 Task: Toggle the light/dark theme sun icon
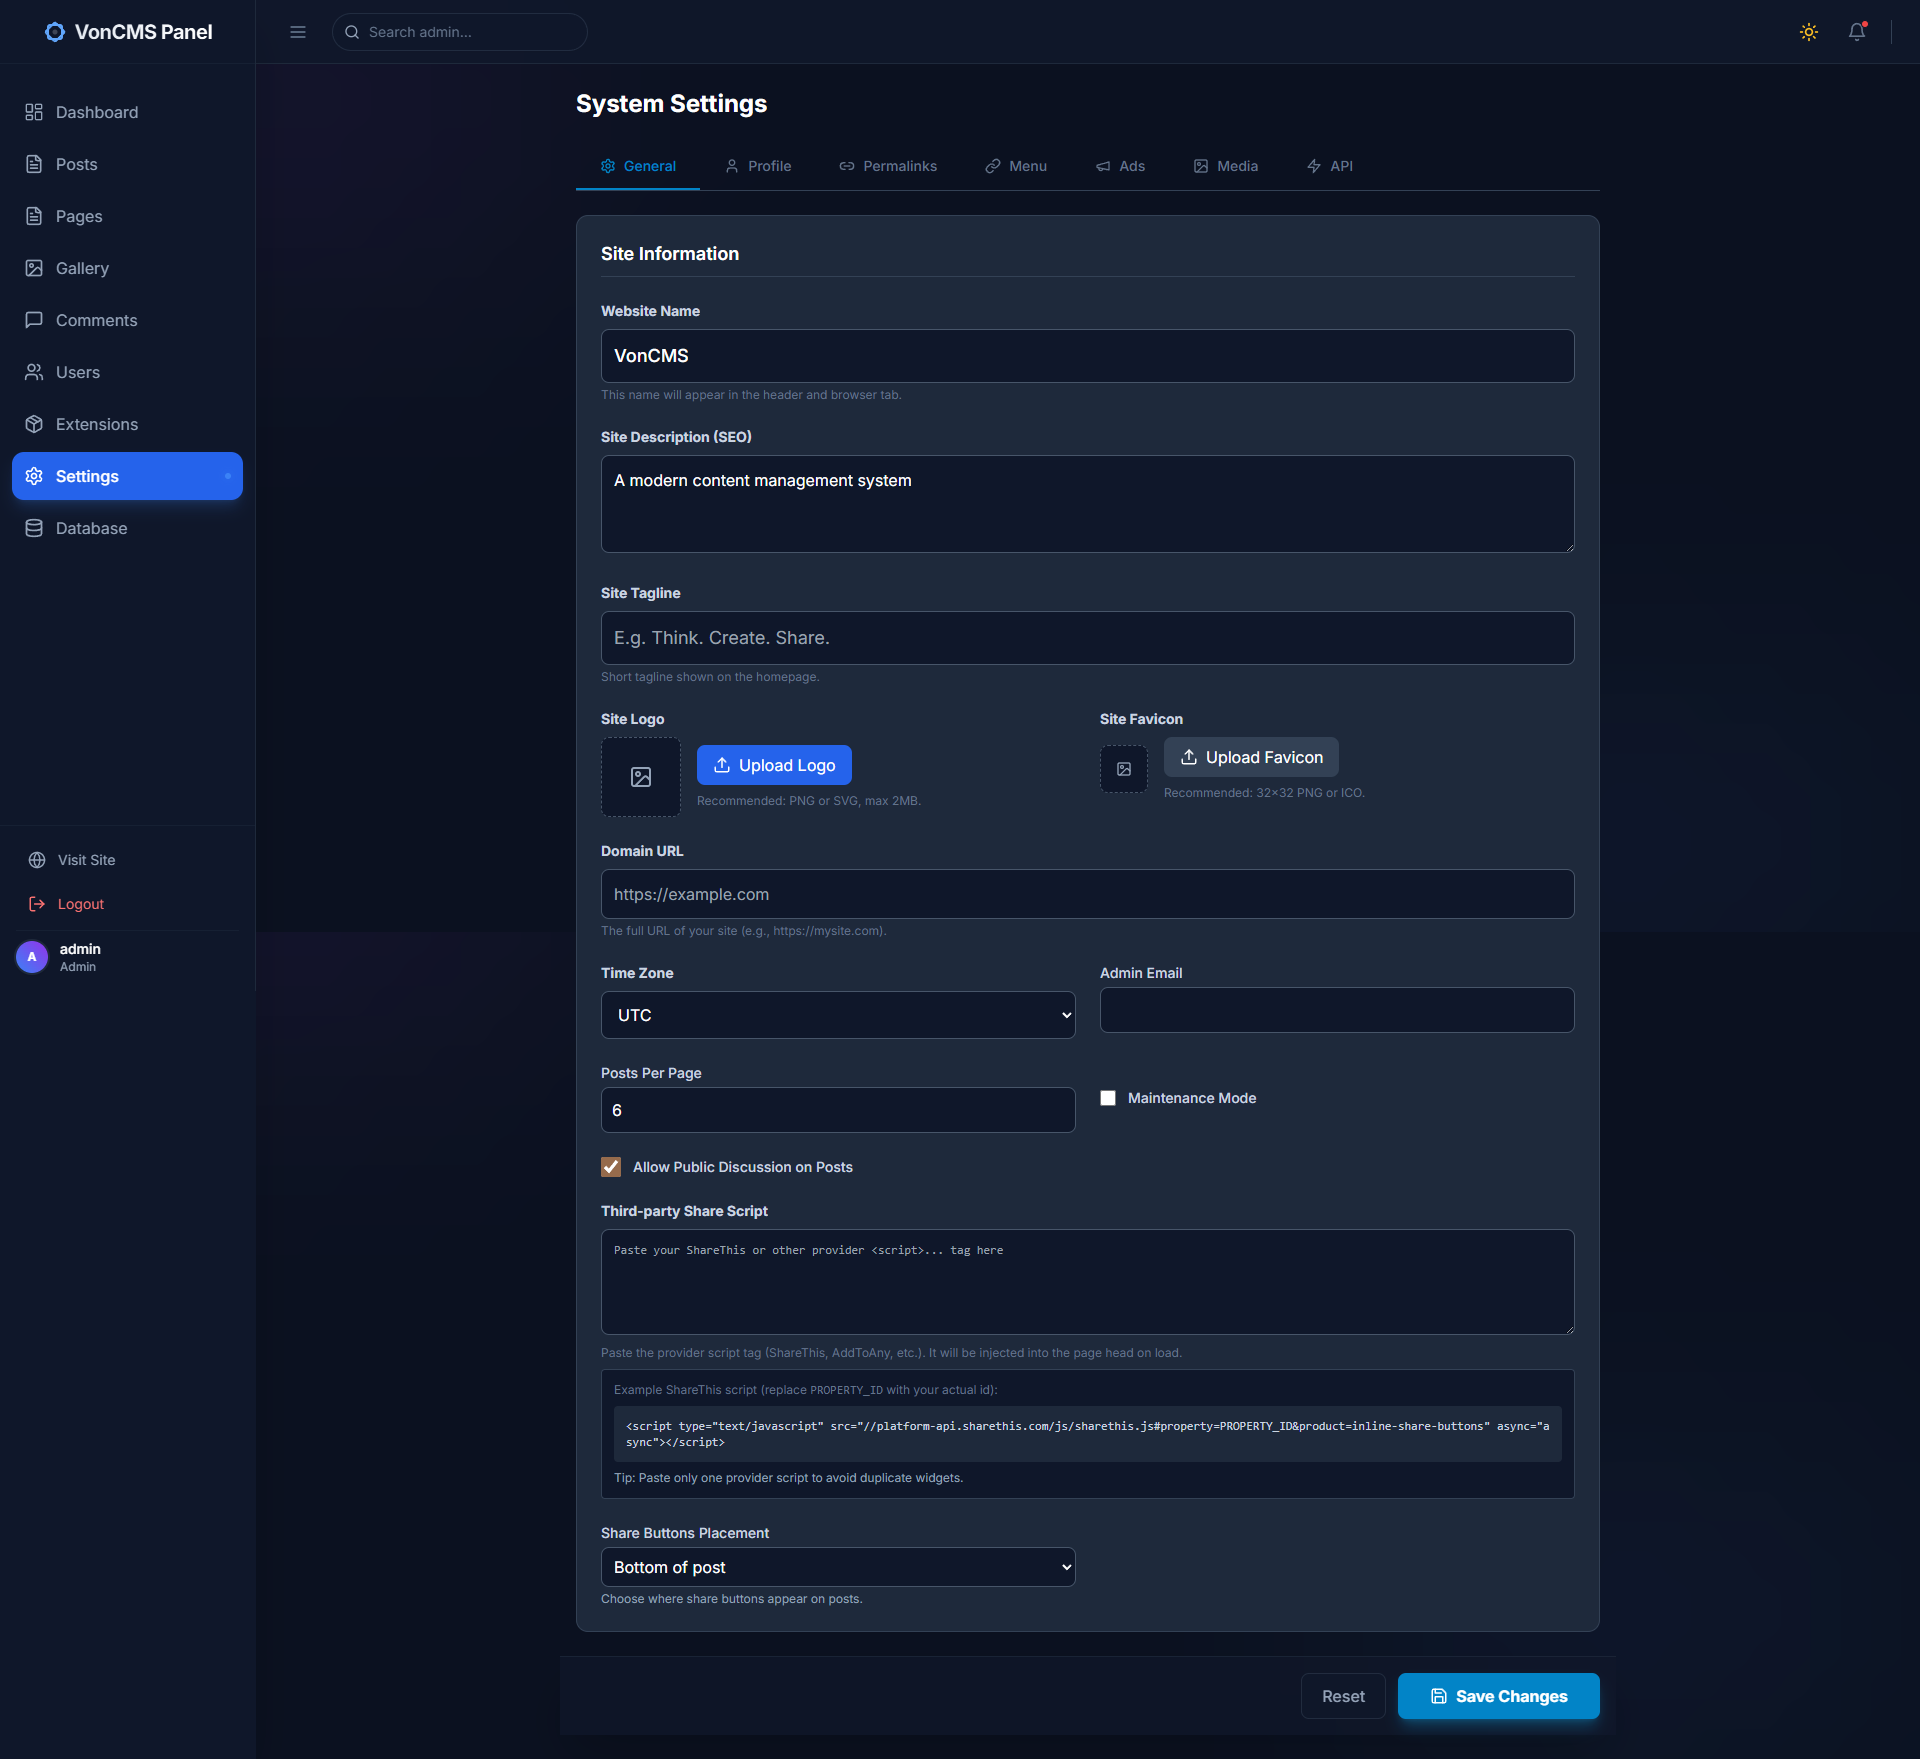coord(1808,32)
